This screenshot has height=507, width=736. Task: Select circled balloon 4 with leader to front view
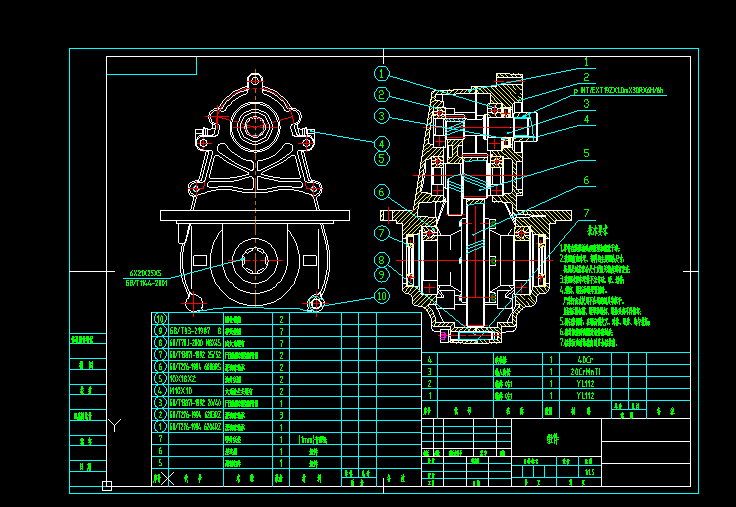pyautogui.click(x=382, y=144)
